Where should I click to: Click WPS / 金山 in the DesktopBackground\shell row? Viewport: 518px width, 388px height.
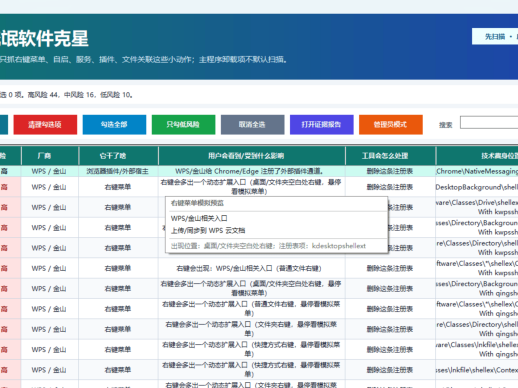[x=49, y=187]
